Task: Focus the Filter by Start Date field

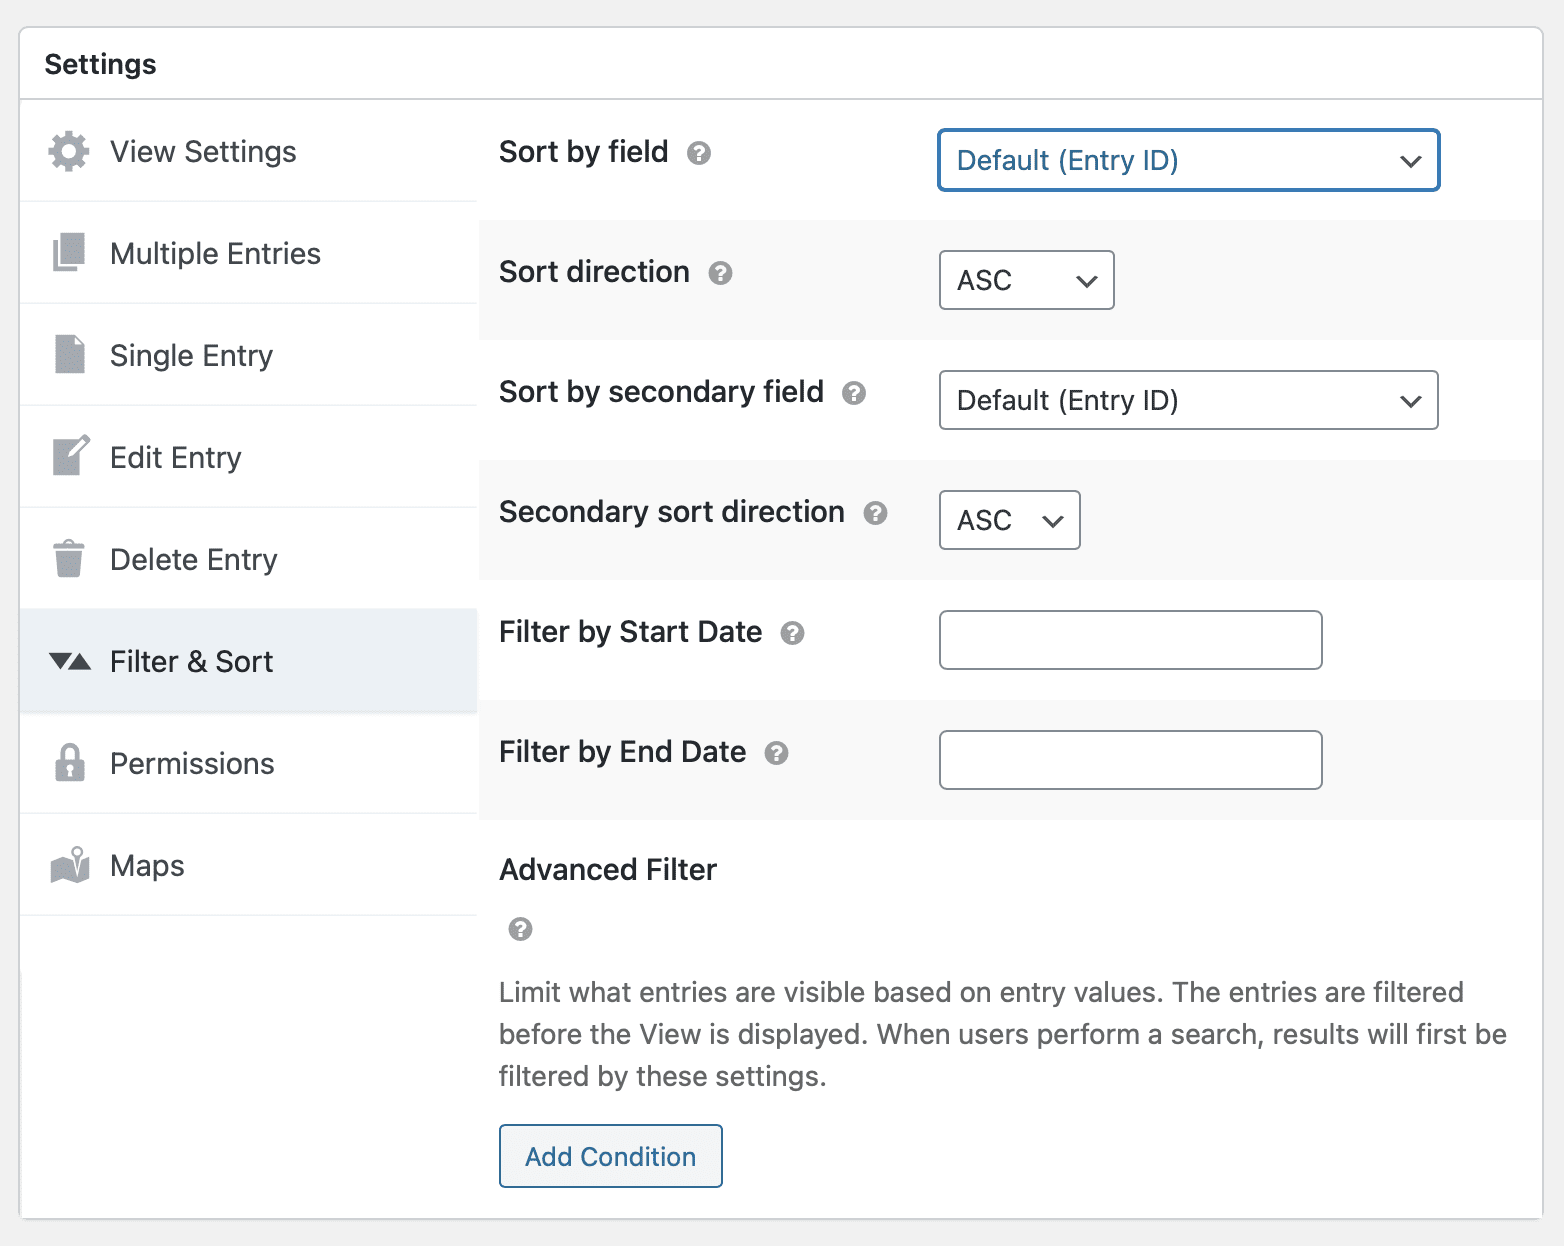Action: tap(1130, 640)
